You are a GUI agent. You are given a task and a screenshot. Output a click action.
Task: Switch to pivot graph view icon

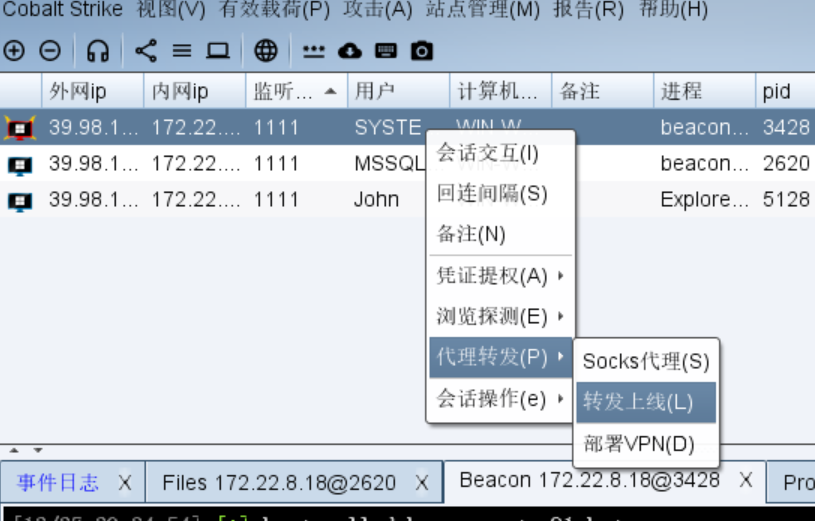pyautogui.click(x=146, y=51)
